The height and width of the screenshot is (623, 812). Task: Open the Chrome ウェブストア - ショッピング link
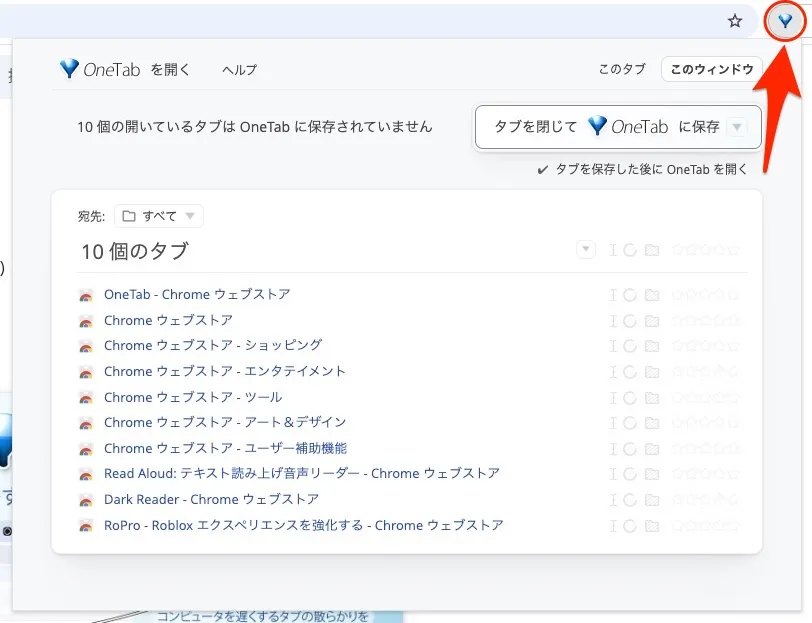tap(212, 345)
